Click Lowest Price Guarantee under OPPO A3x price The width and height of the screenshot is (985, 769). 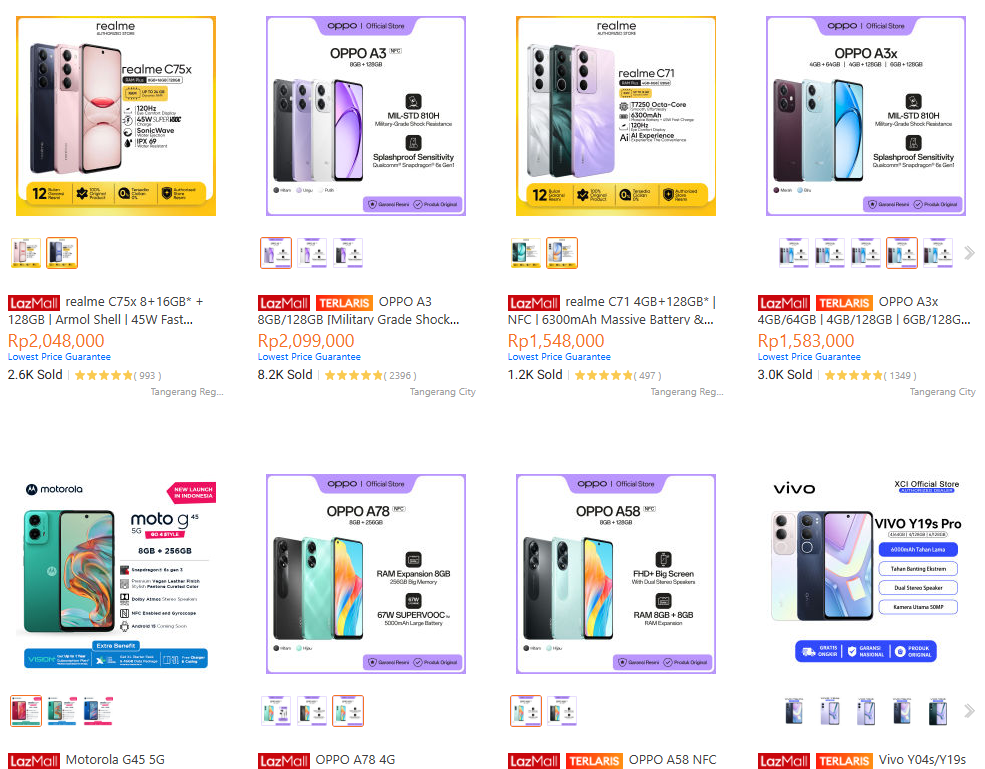pyautogui.click(x=809, y=357)
